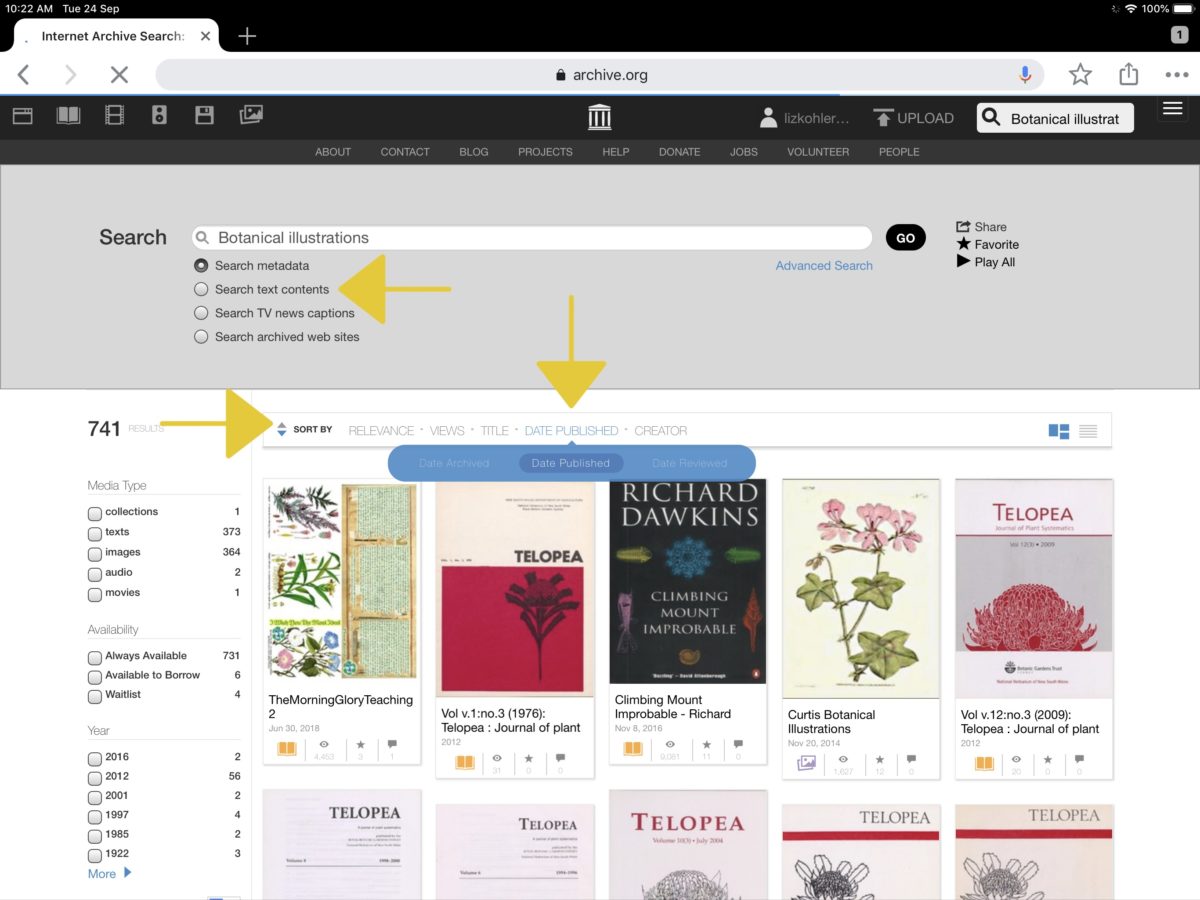Sort results by Creator
This screenshot has width=1200, height=900.
pos(661,431)
